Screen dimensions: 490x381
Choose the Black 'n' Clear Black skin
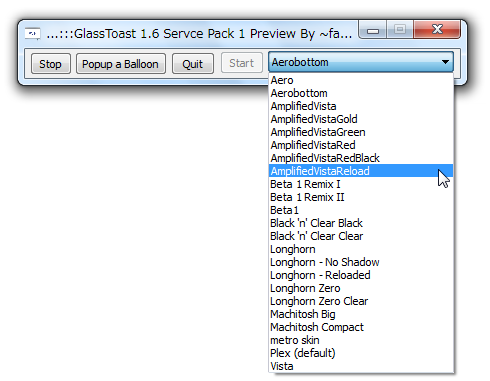(361, 223)
